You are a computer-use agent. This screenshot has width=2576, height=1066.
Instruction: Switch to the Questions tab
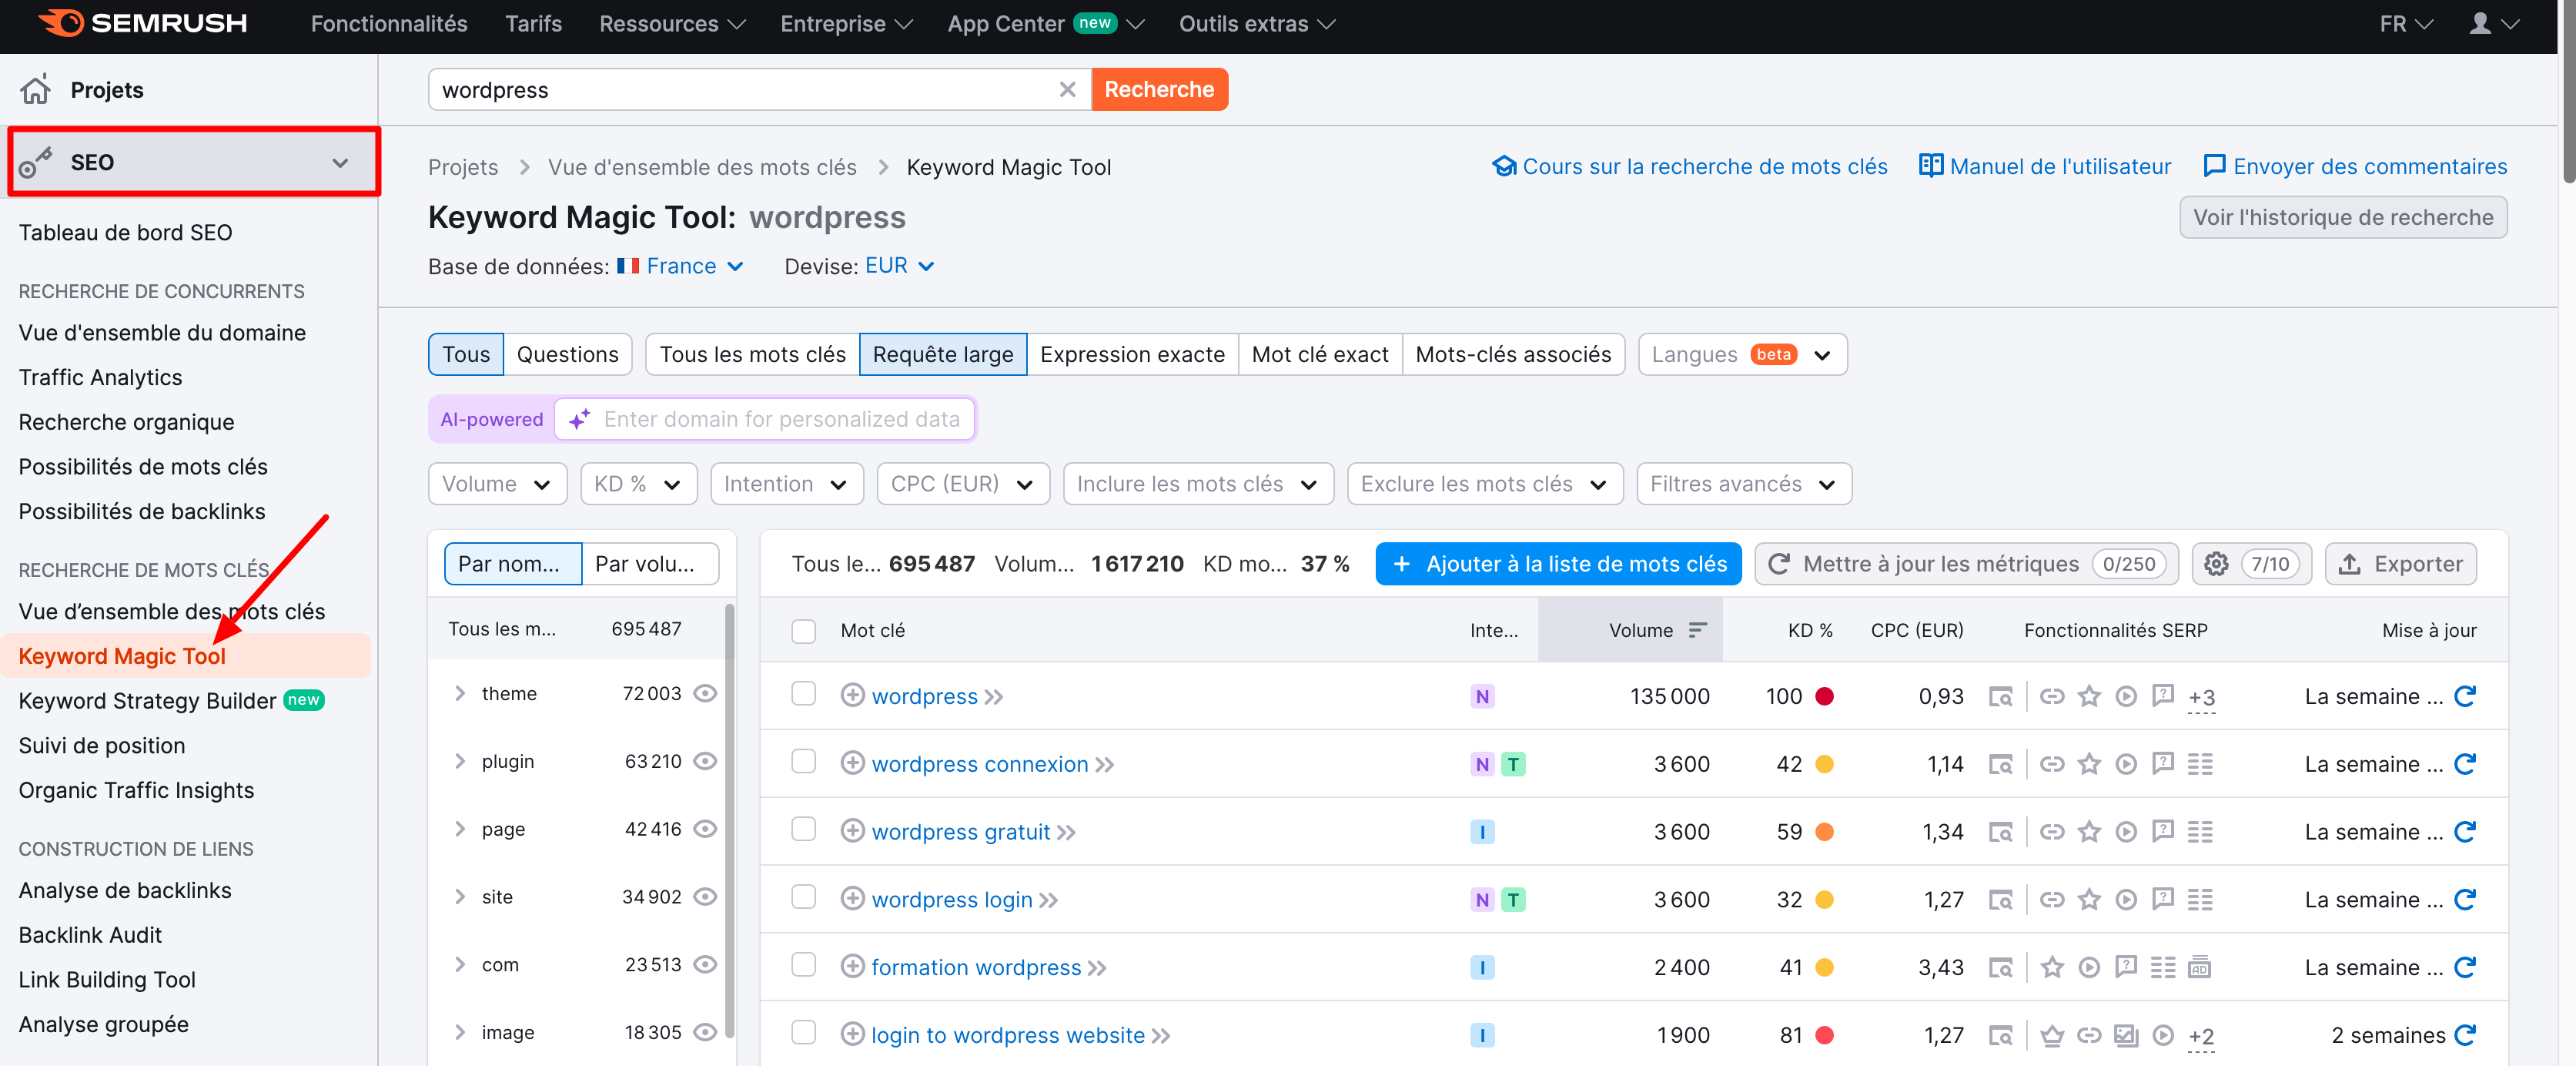click(x=567, y=355)
